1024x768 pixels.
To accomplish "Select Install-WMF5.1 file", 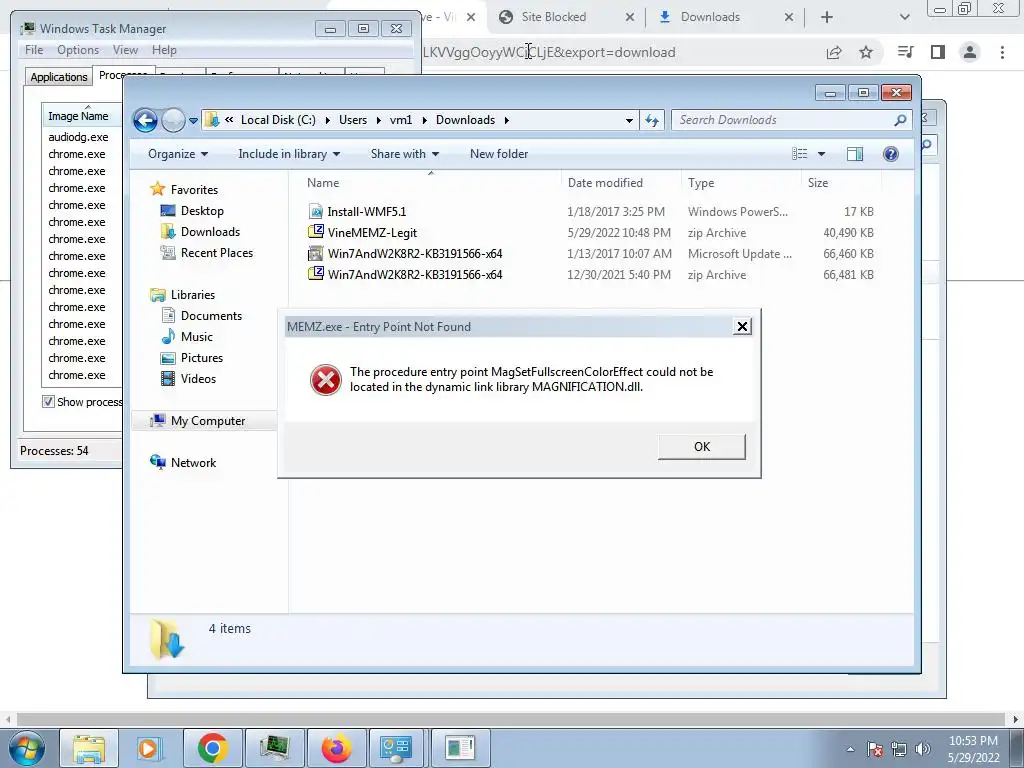I will coord(366,212).
